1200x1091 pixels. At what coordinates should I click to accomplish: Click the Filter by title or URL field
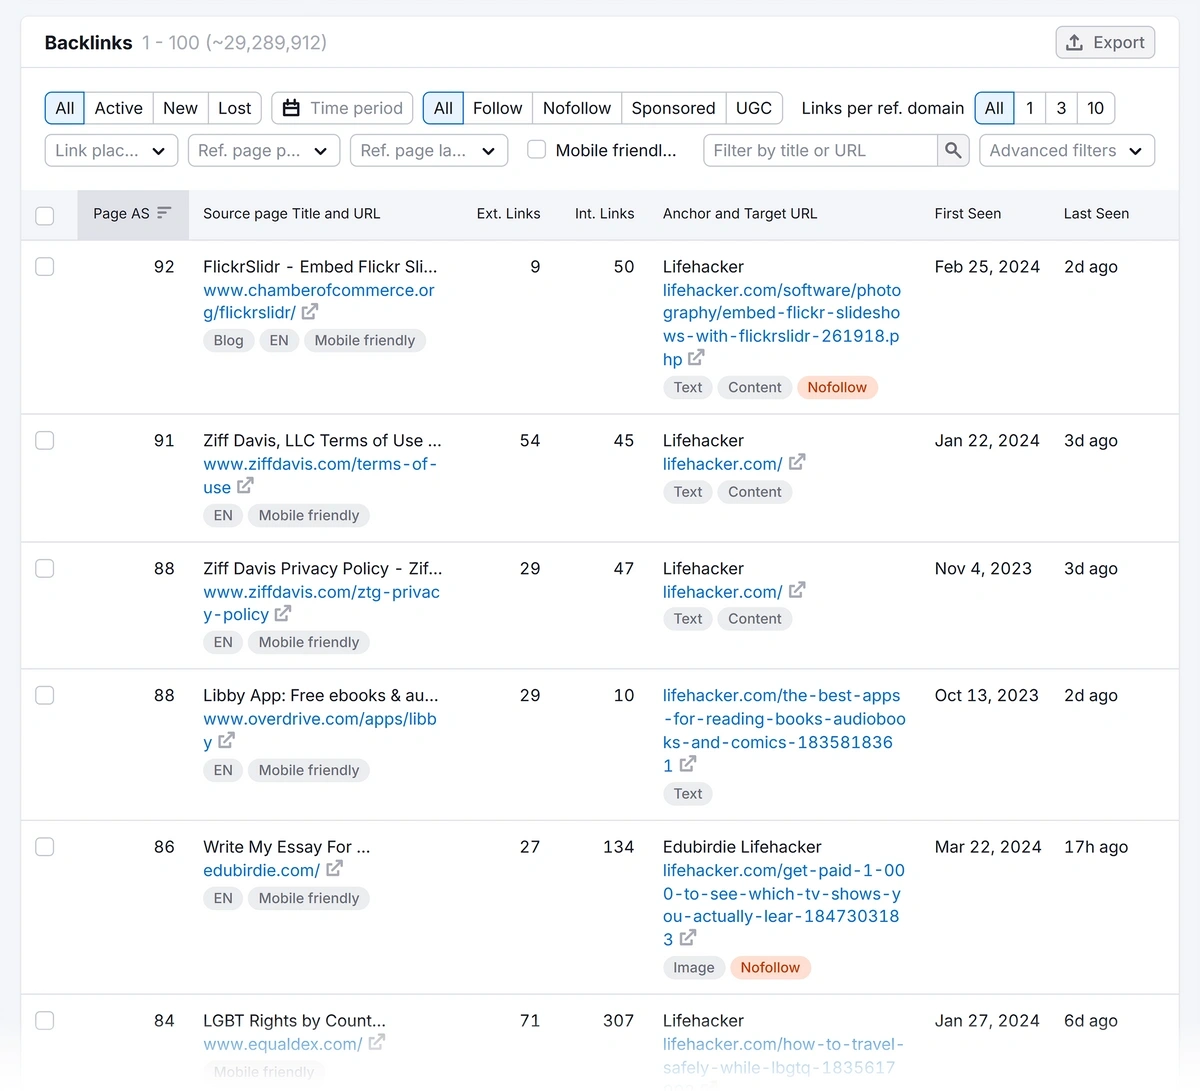(x=820, y=150)
